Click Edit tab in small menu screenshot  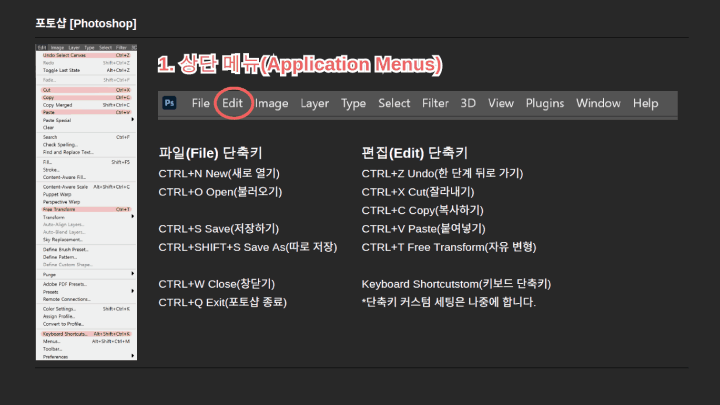point(42,47)
